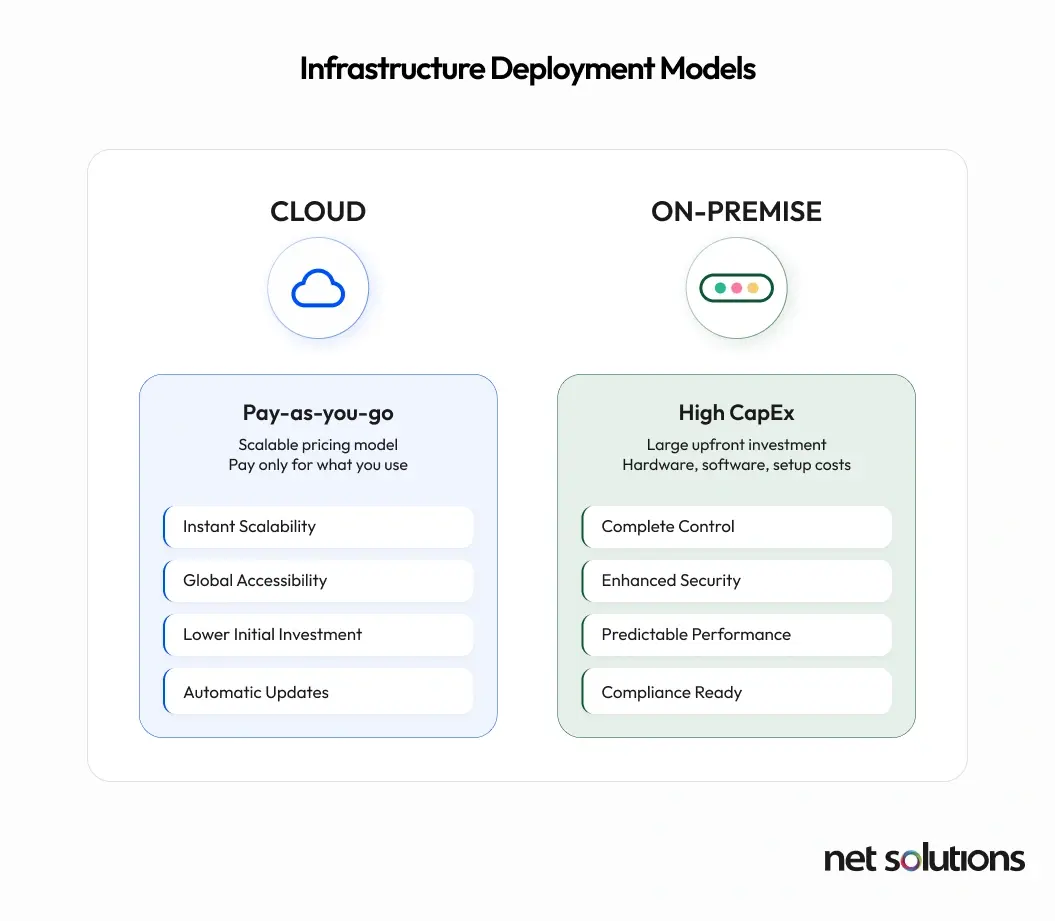Click the Infrastructure Deployment Models title
Image resolution: width=1055 pixels, height=921 pixels.
(x=528, y=69)
